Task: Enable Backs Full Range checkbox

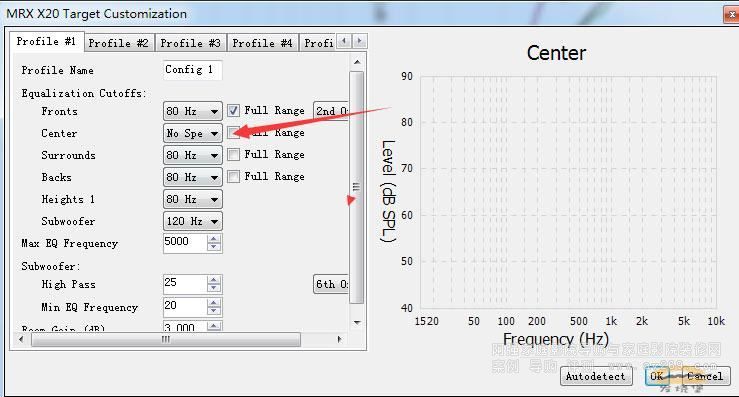Action: pos(233,177)
